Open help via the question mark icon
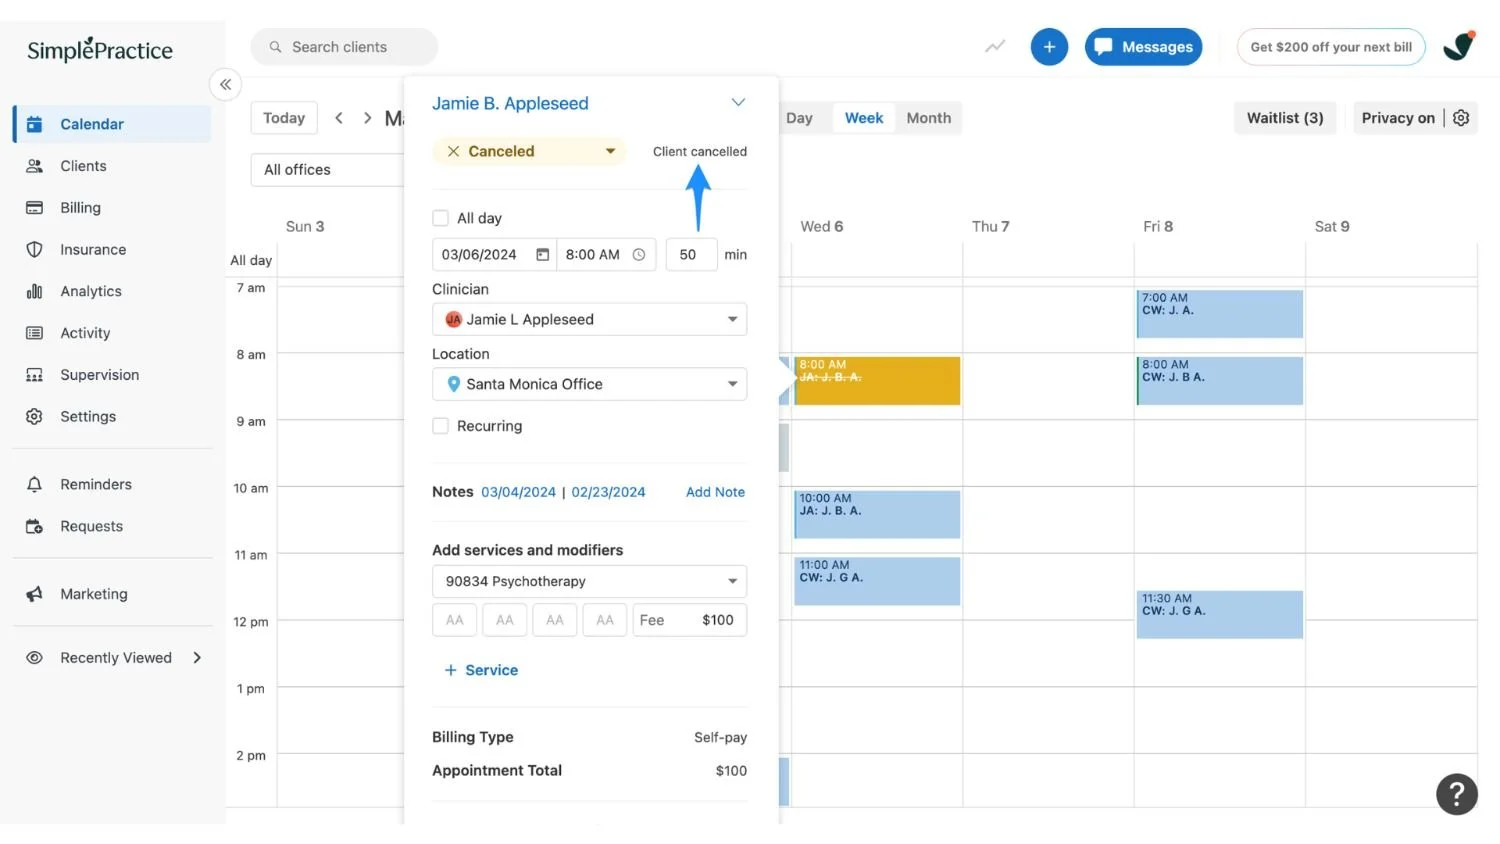Viewport: 1500px width, 844px height. (1456, 794)
